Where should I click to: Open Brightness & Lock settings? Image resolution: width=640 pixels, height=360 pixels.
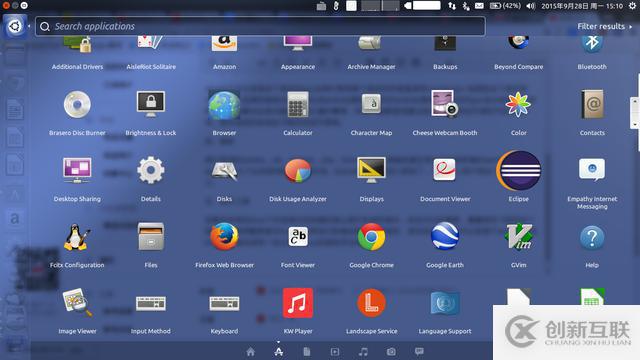pyautogui.click(x=151, y=104)
